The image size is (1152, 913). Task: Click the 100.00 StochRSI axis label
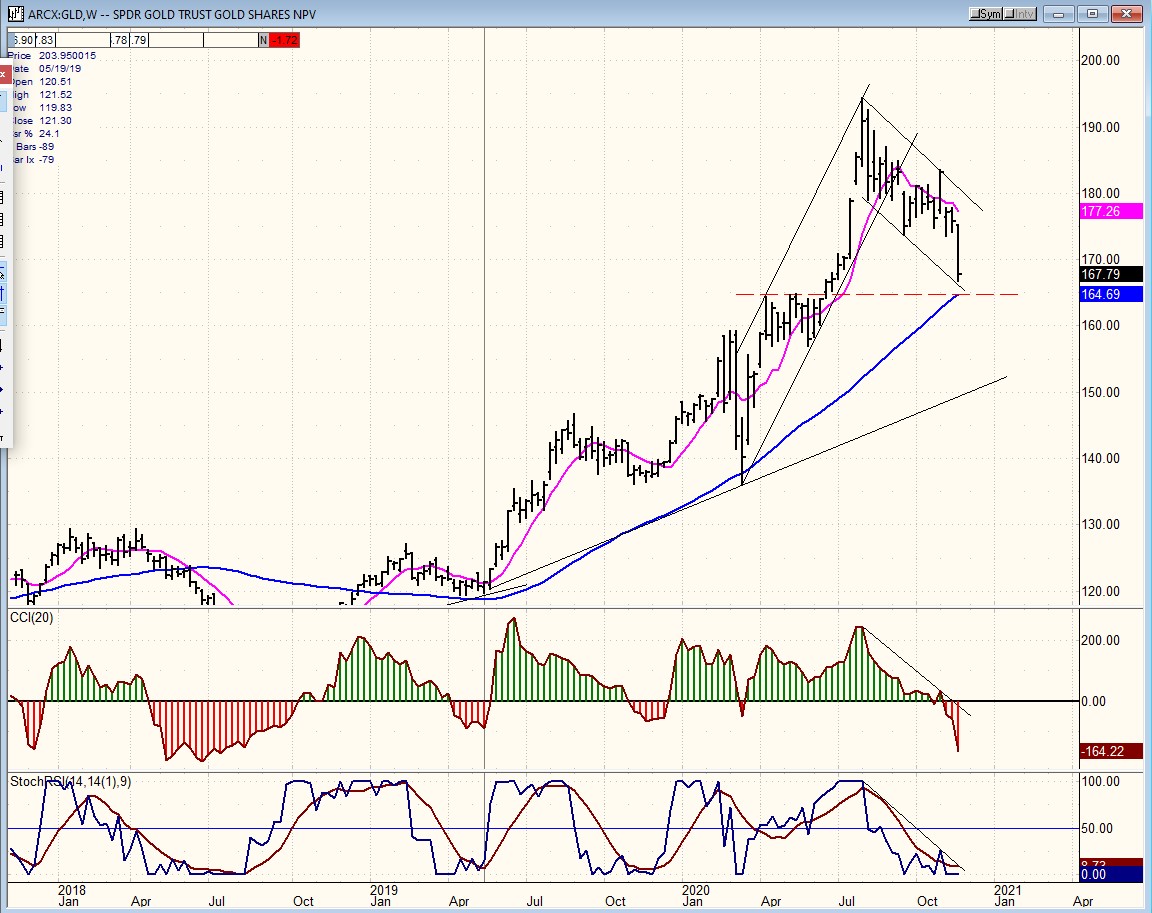[1101, 782]
